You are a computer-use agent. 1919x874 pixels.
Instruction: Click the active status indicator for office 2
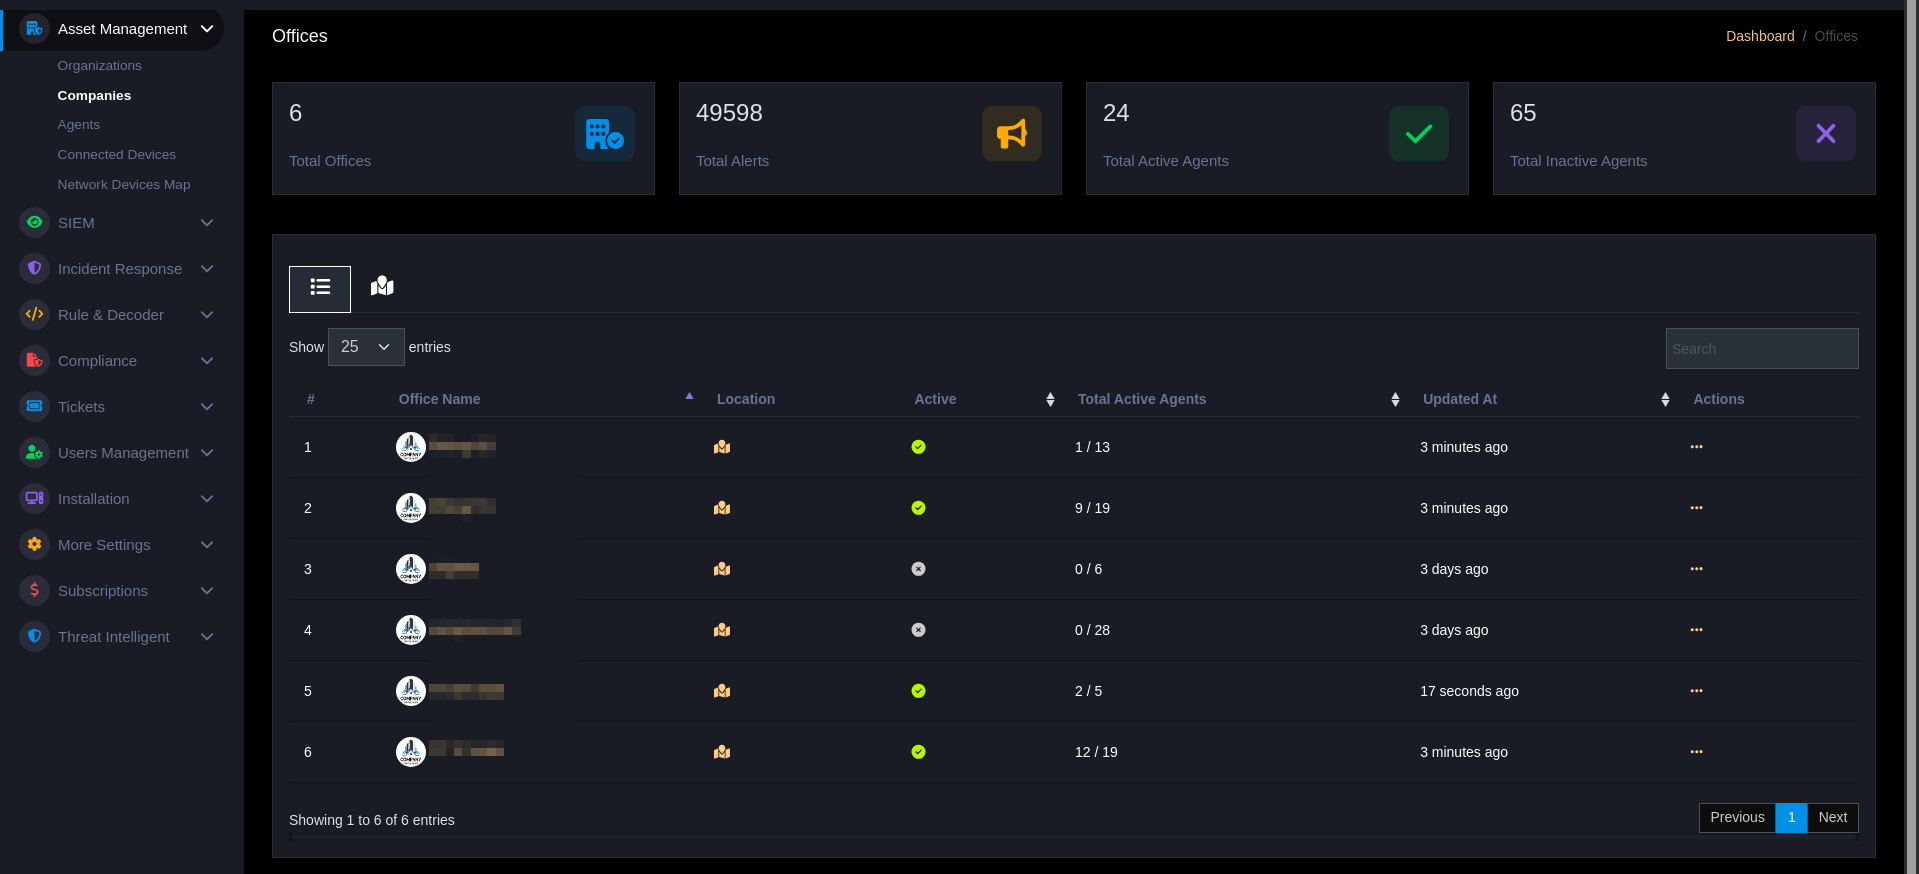click(918, 508)
